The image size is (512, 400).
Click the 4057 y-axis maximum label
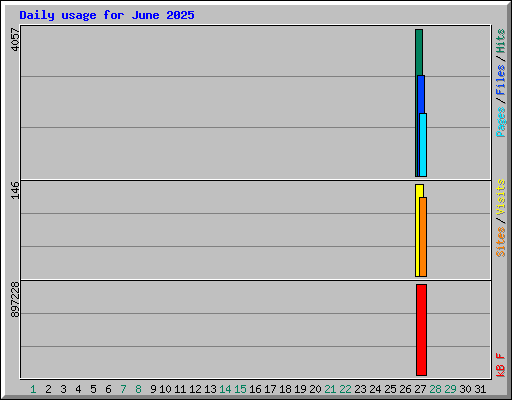coord(15,40)
